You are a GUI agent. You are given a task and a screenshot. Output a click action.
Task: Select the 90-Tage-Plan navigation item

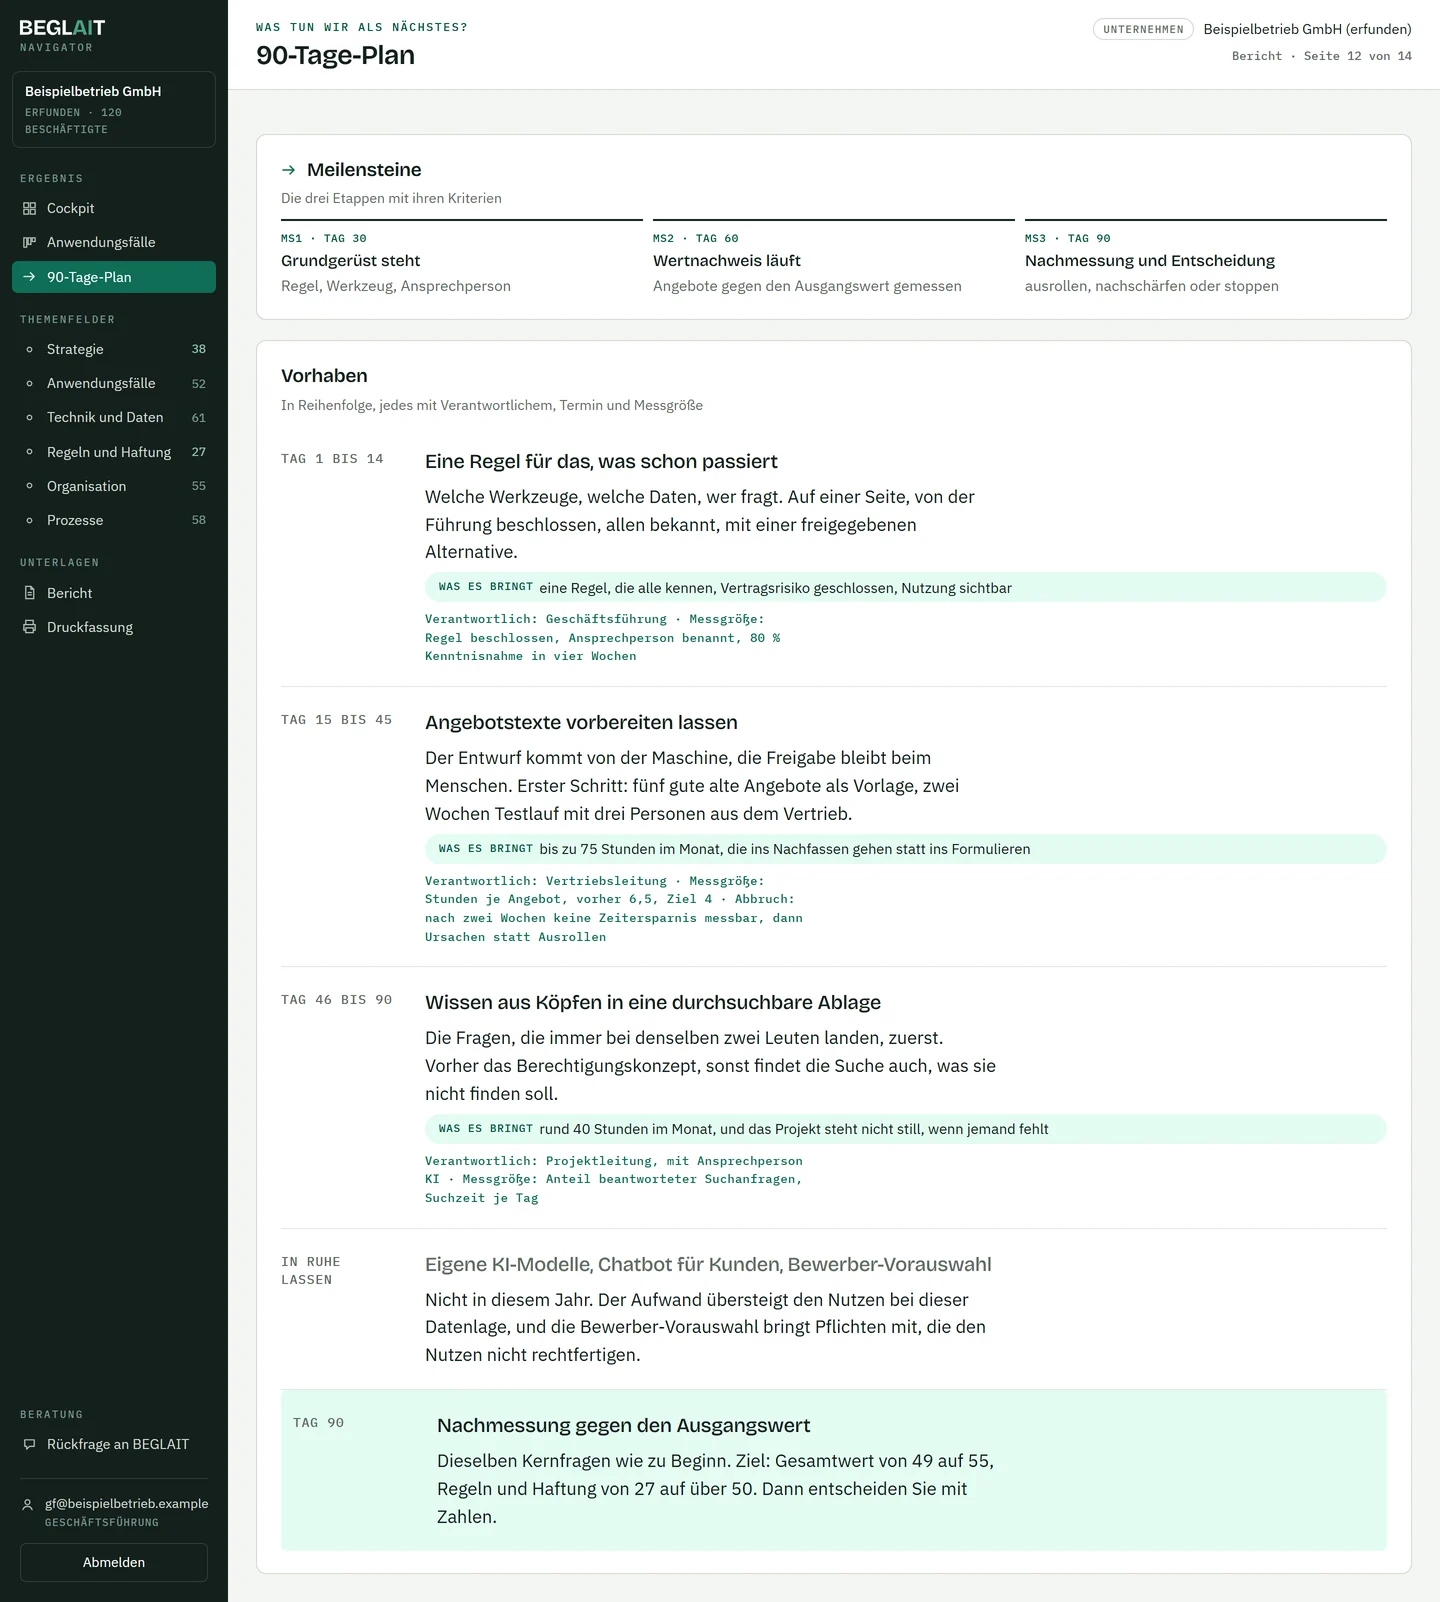click(x=114, y=277)
